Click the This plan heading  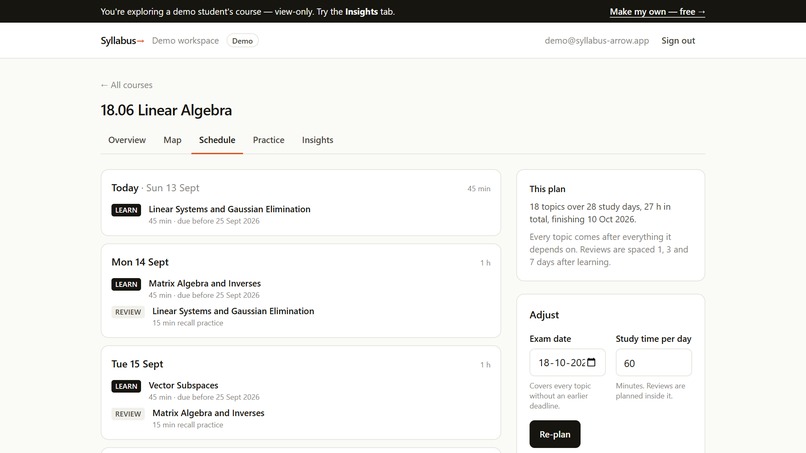547,189
